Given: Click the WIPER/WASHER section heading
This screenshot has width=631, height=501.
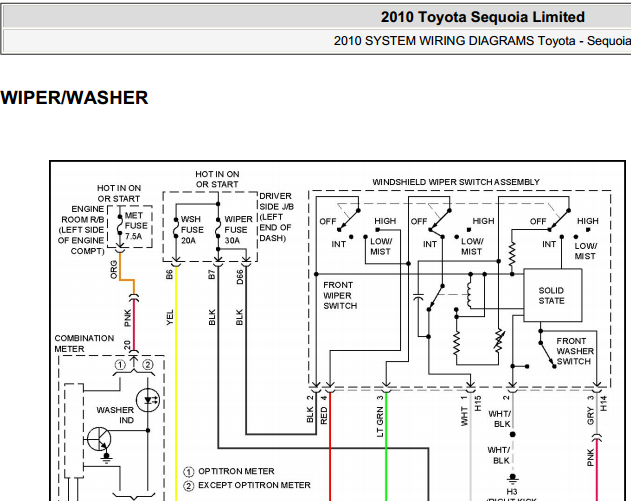Looking at the screenshot, I should pos(74,98).
